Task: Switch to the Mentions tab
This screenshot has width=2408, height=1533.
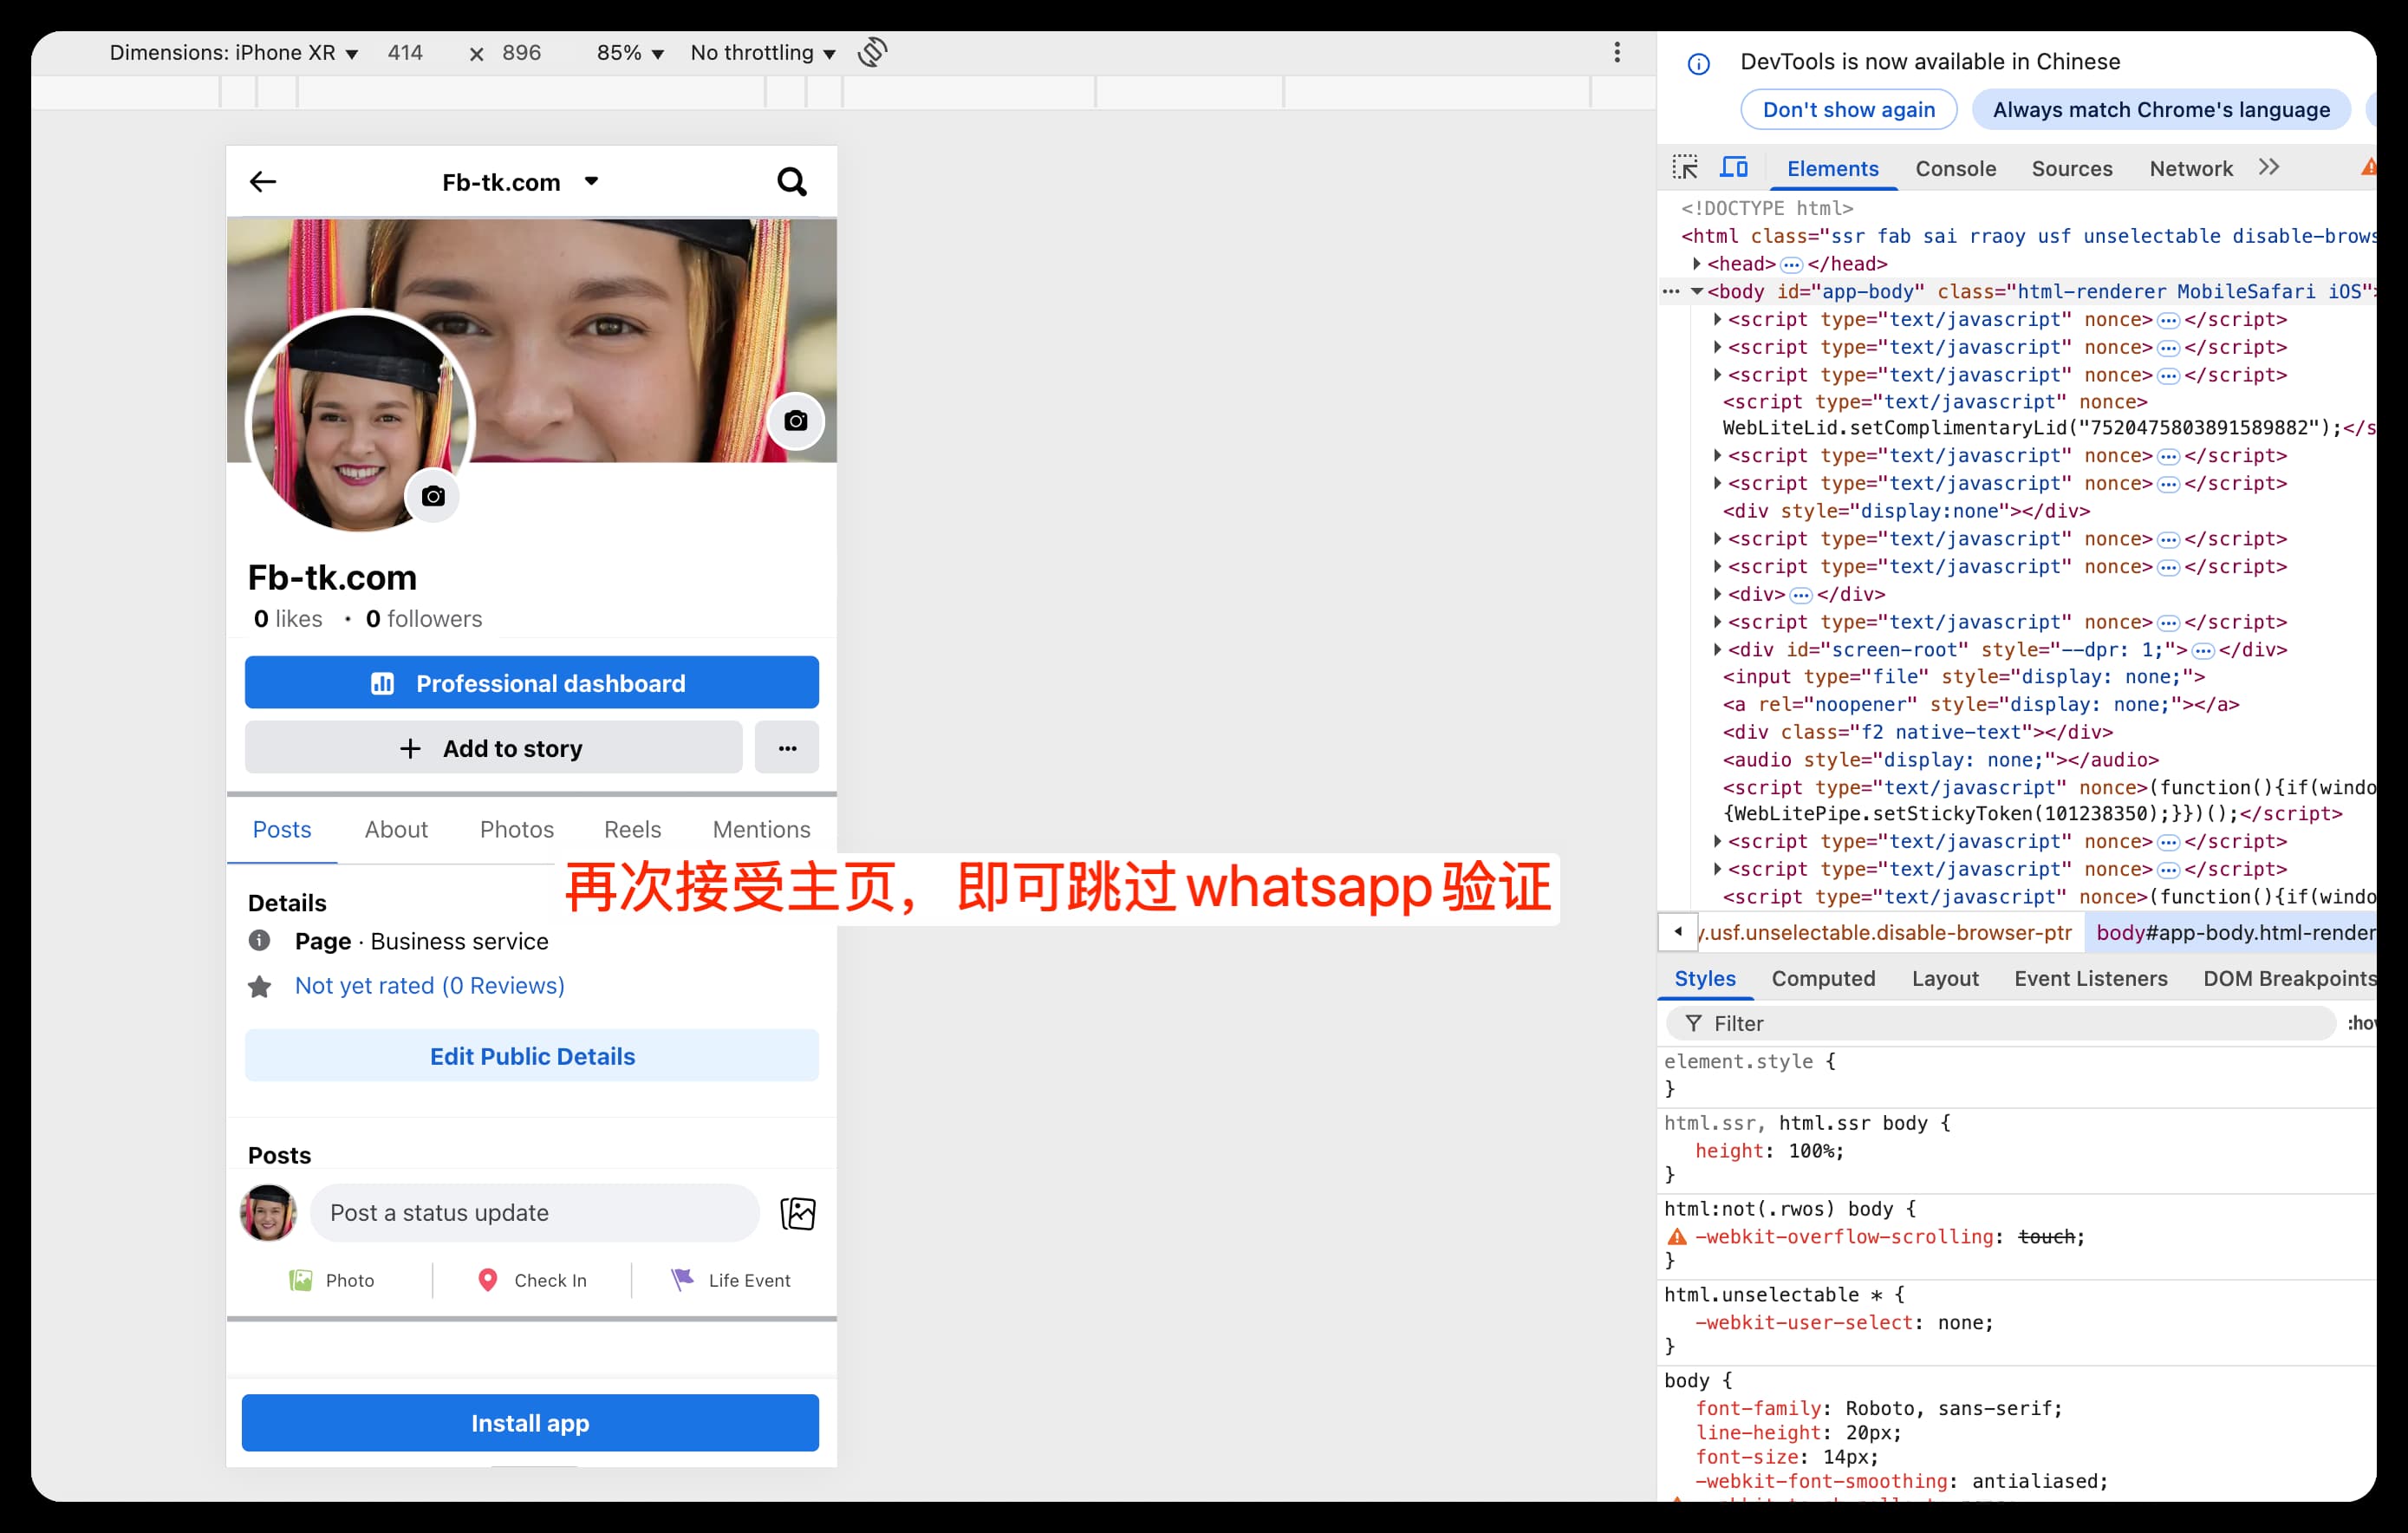Action: coord(762,829)
